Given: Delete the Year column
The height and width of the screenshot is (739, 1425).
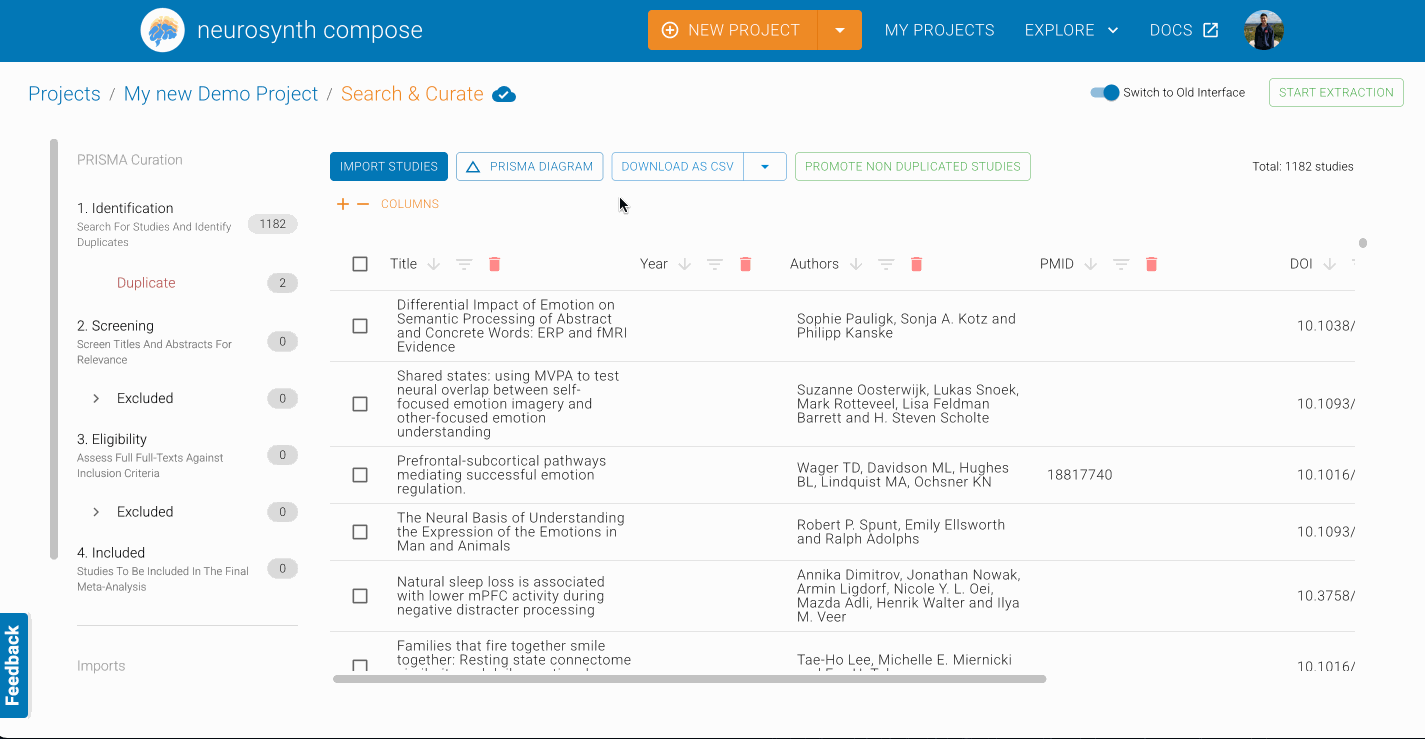Looking at the screenshot, I should [745, 264].
